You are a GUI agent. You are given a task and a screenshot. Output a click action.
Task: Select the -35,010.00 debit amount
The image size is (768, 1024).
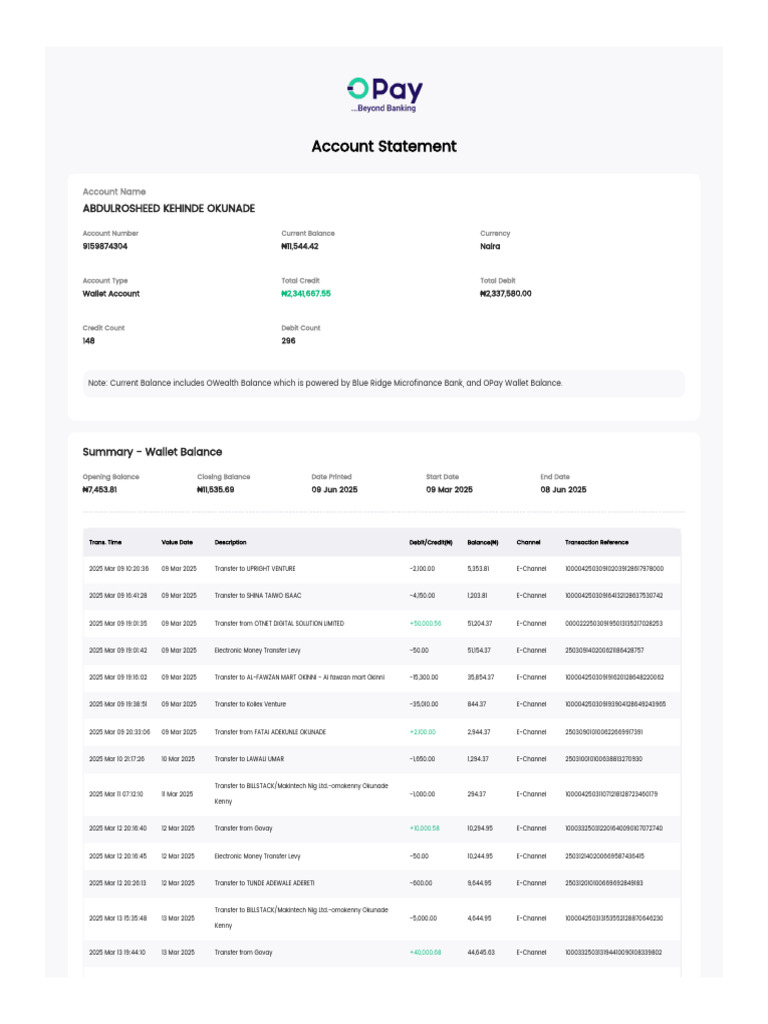click(x=423, y=704)
